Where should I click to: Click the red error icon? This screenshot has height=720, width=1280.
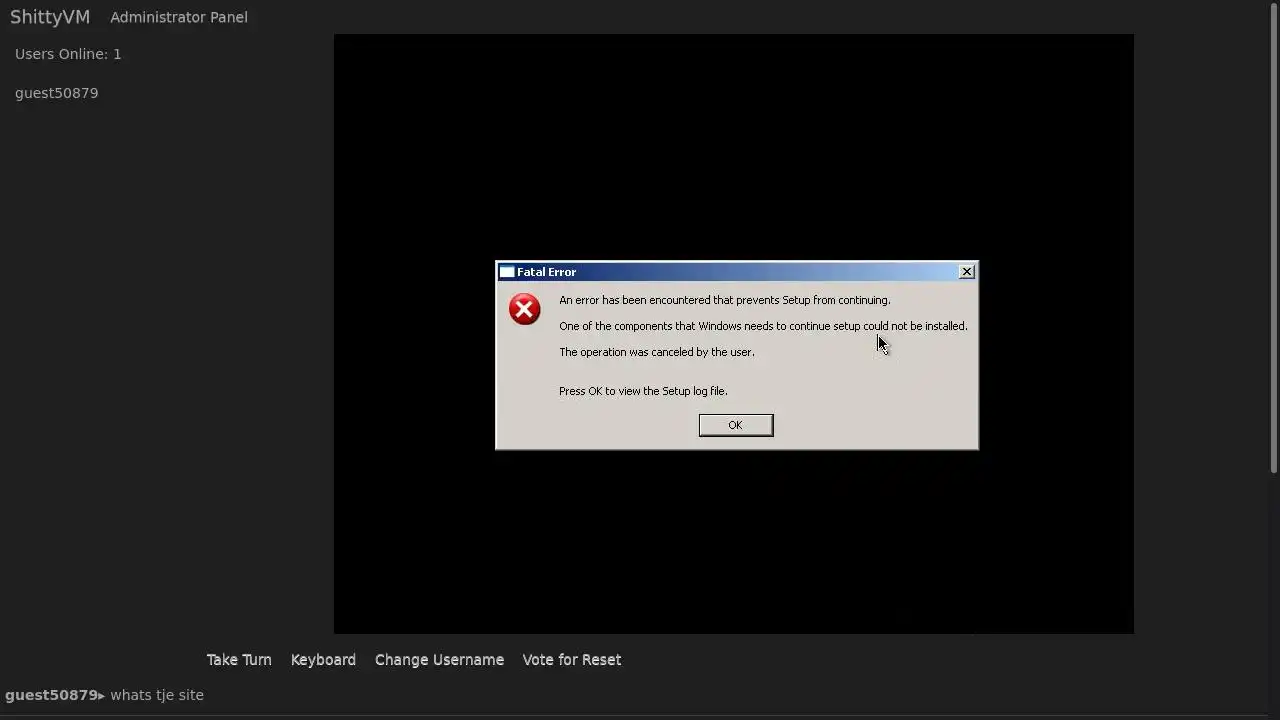524,309
